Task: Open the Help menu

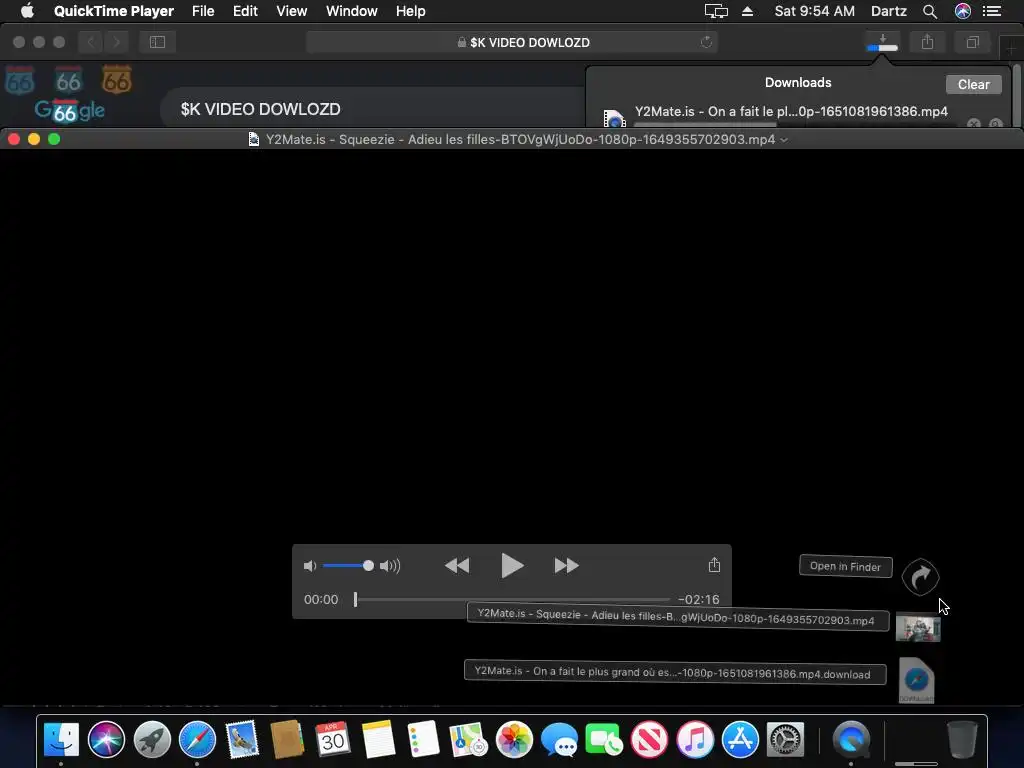Action: pos(410,11)
